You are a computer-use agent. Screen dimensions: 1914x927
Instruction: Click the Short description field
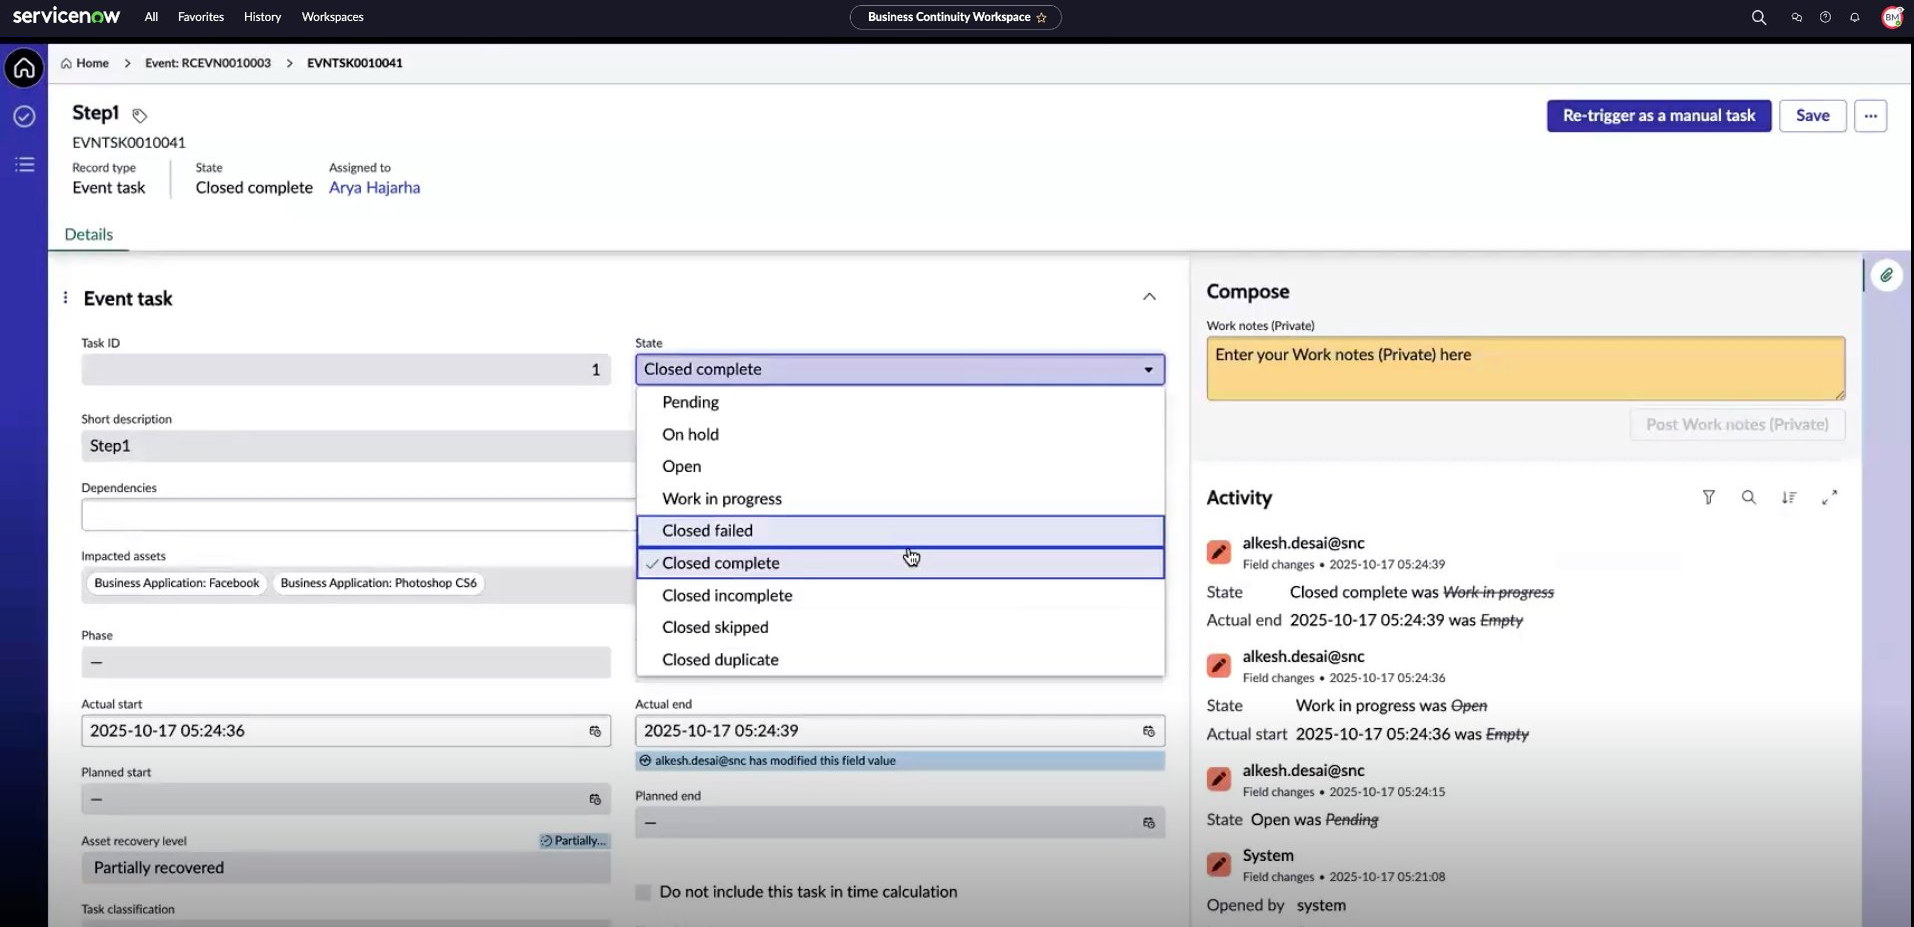click(x=357, y=446)
